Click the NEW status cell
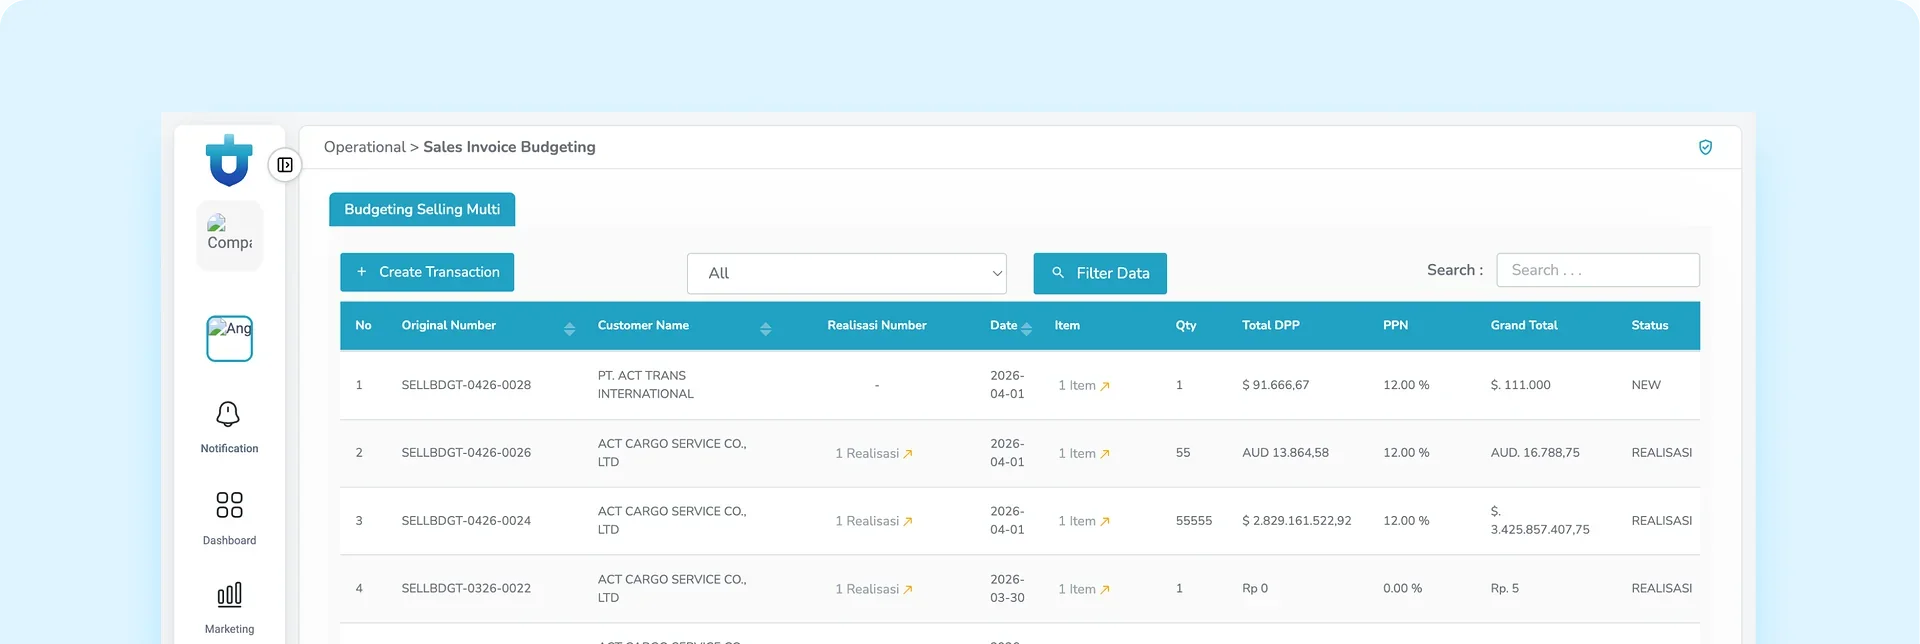The width and height of the screenshot is (1920, 644). pos(1646,385)
